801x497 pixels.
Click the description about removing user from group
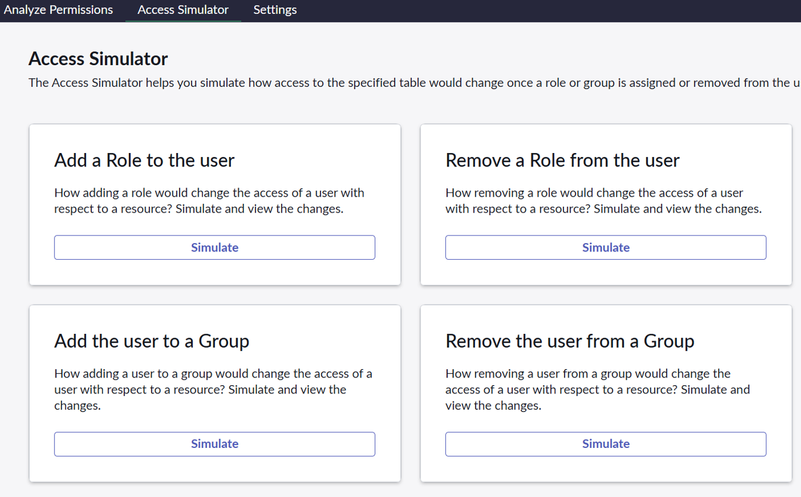tap(597, 390)
